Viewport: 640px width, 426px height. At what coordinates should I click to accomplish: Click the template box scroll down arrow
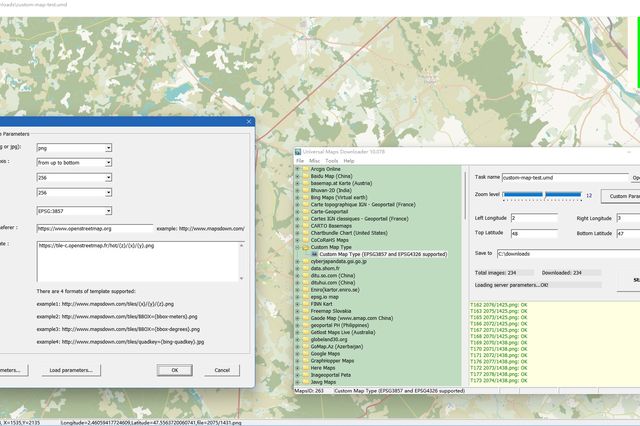(x=242, y=278)
